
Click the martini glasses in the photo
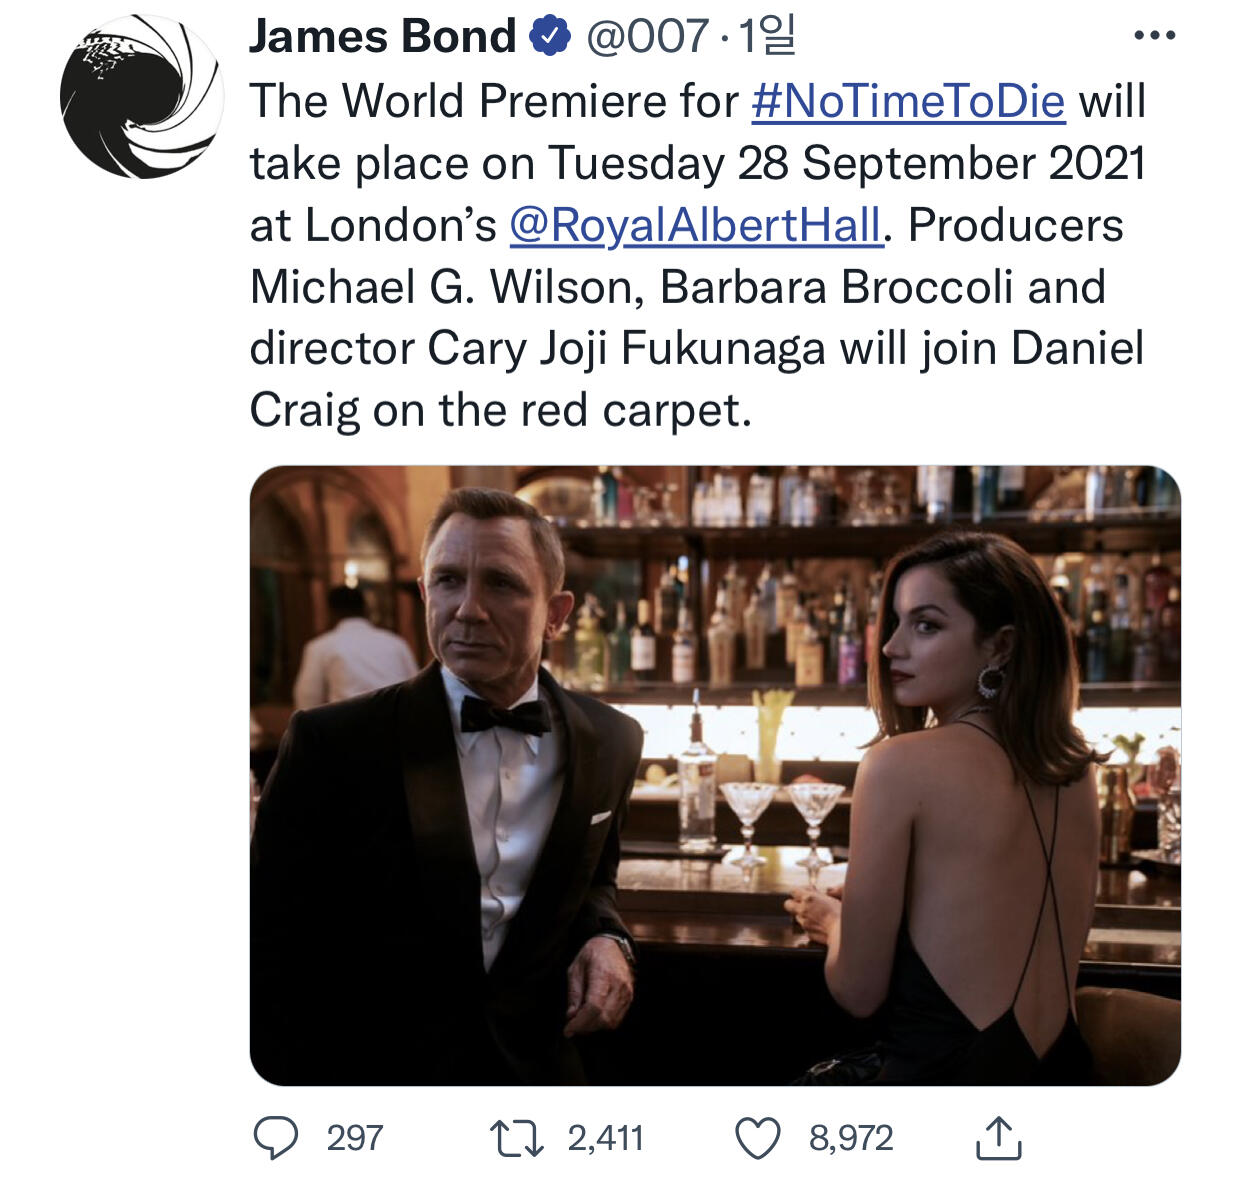(x=782, y=815)
